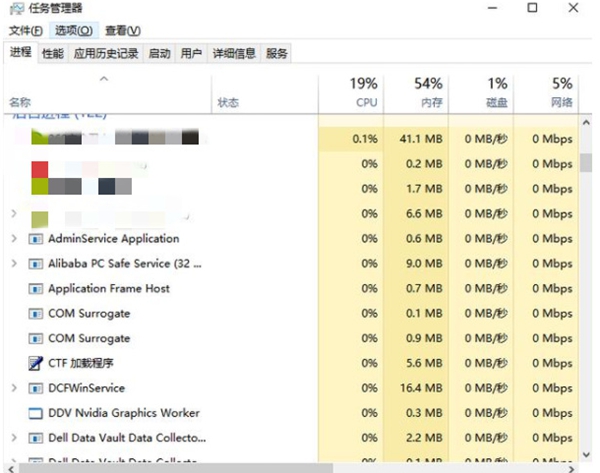Click the DCFWinService process icon
The height and width of the screenshot is (473, 600).
click(x=36, y=388)
